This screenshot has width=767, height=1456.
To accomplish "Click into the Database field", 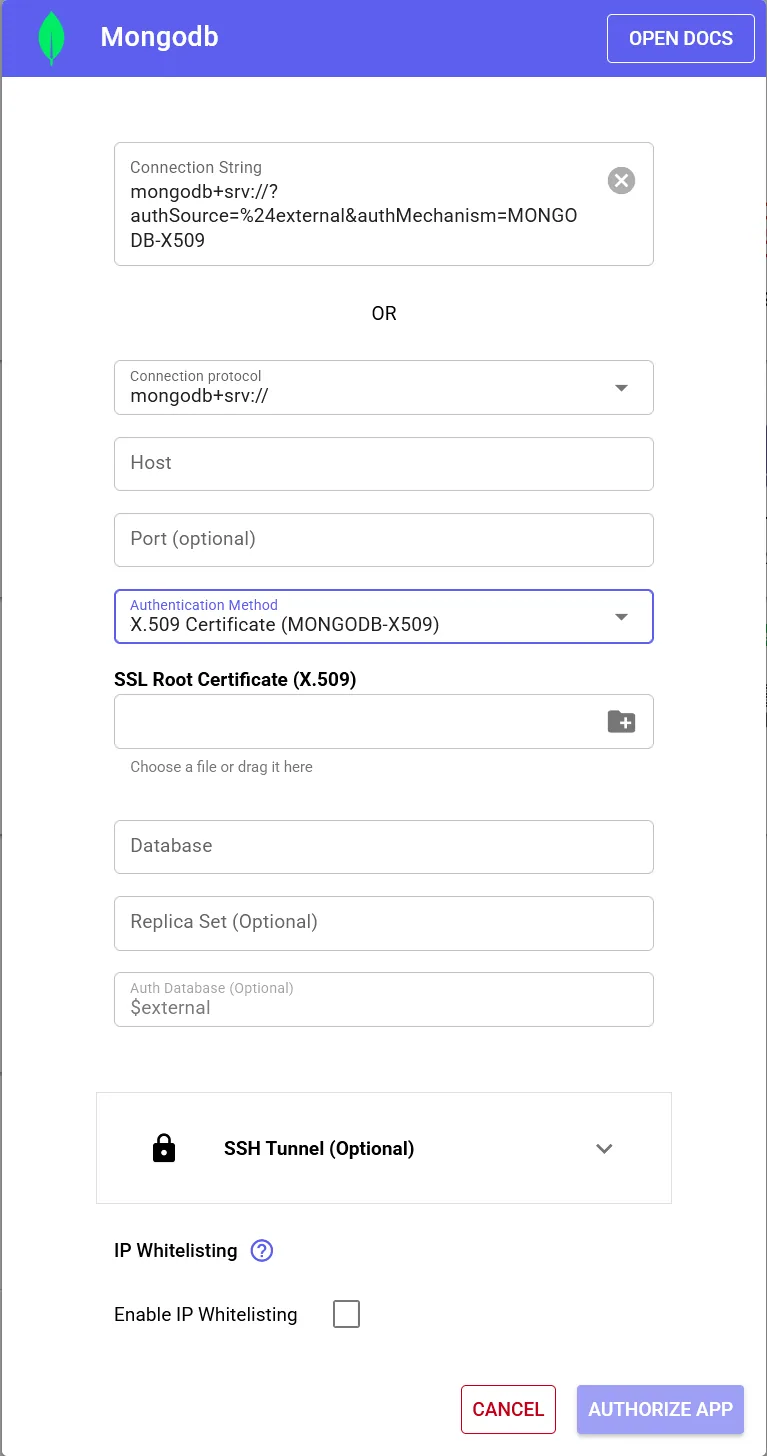I will [384, 846].
